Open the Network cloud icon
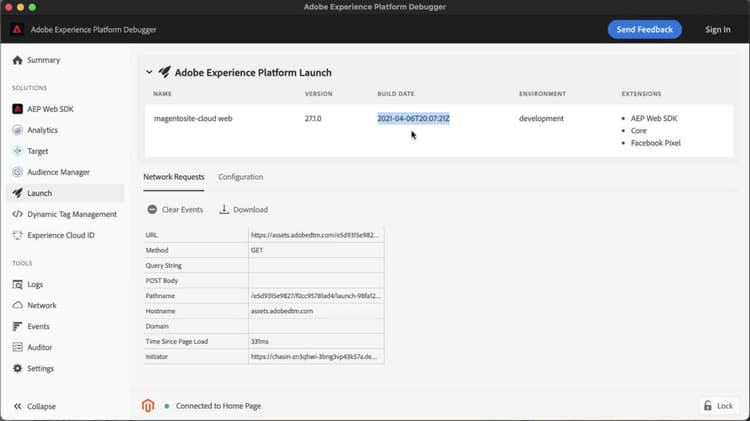The image size is (750, 421). [18, 305]
